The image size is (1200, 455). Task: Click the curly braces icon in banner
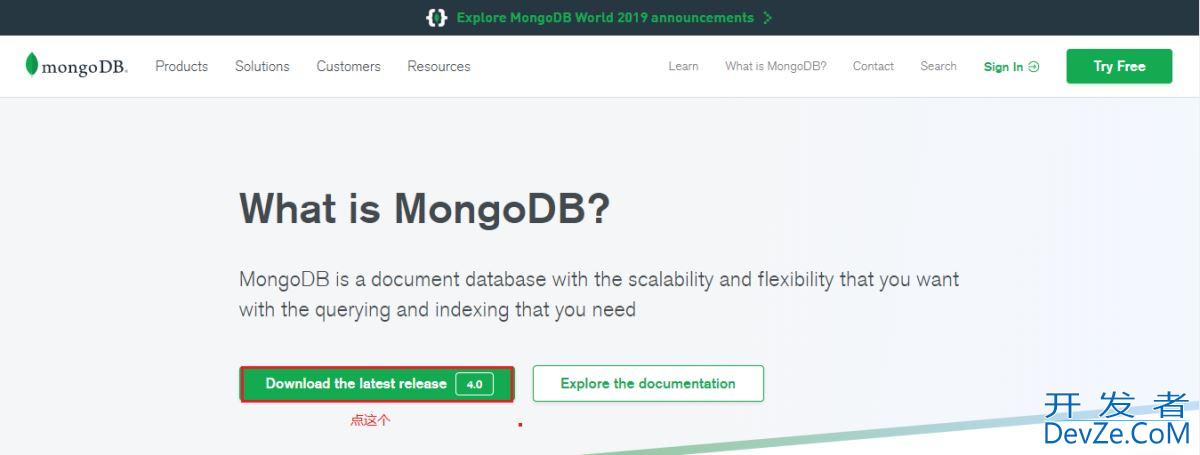(x=436, y=18)
